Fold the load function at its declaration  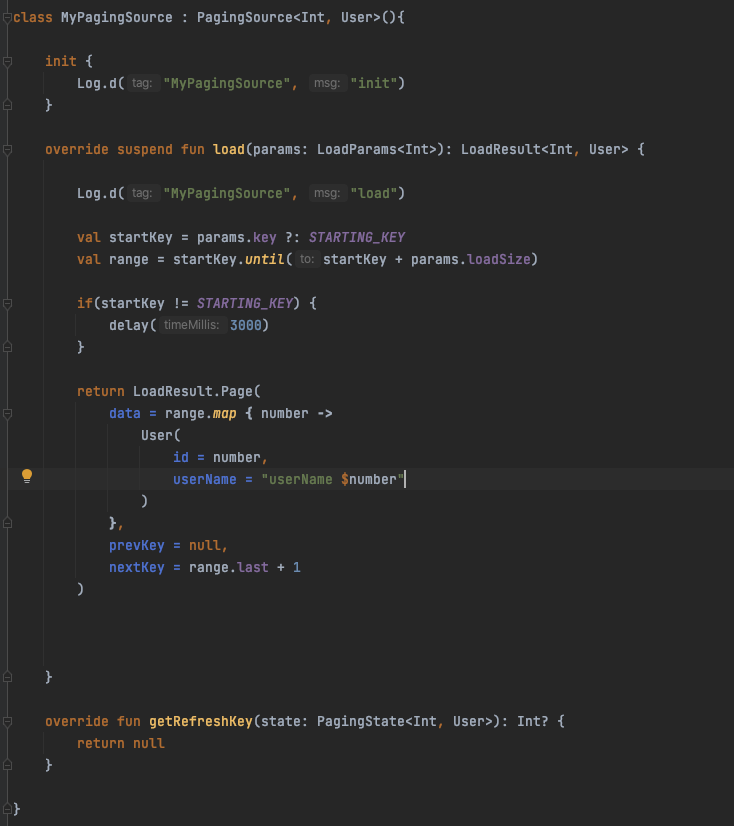pyautogui.click(x=7, y=150)
